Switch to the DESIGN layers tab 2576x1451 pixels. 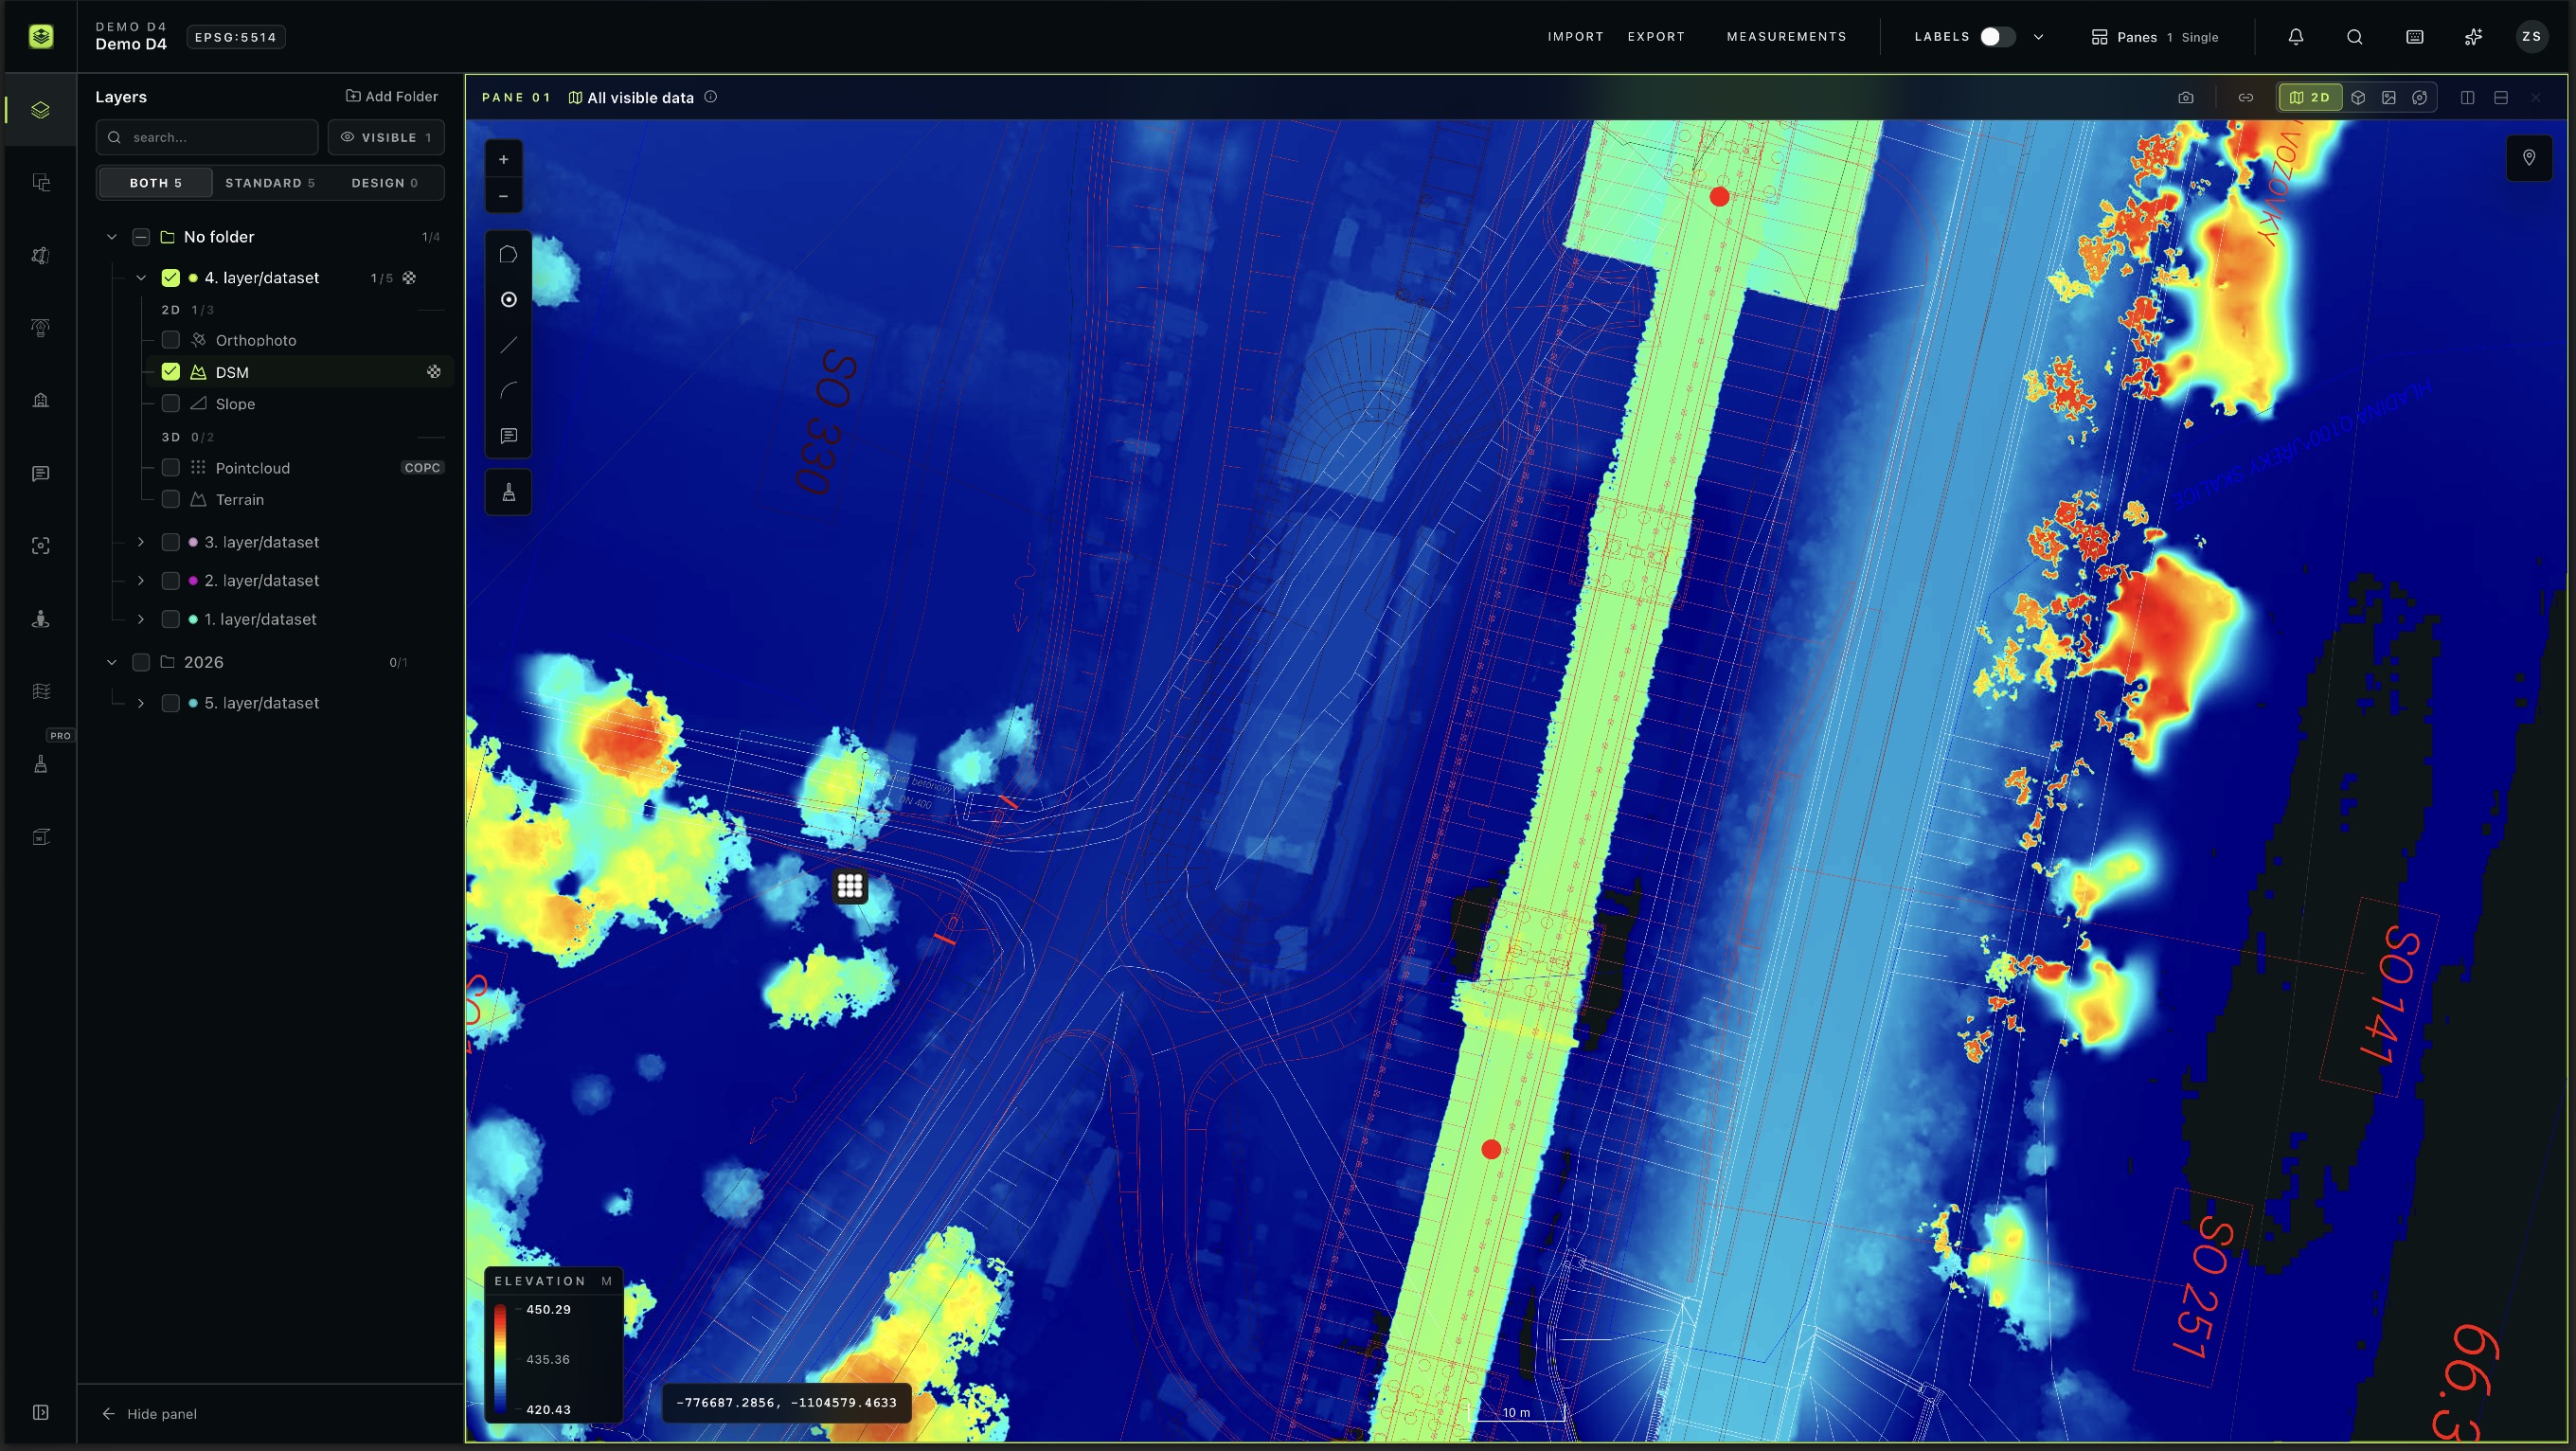coord(385,183)
